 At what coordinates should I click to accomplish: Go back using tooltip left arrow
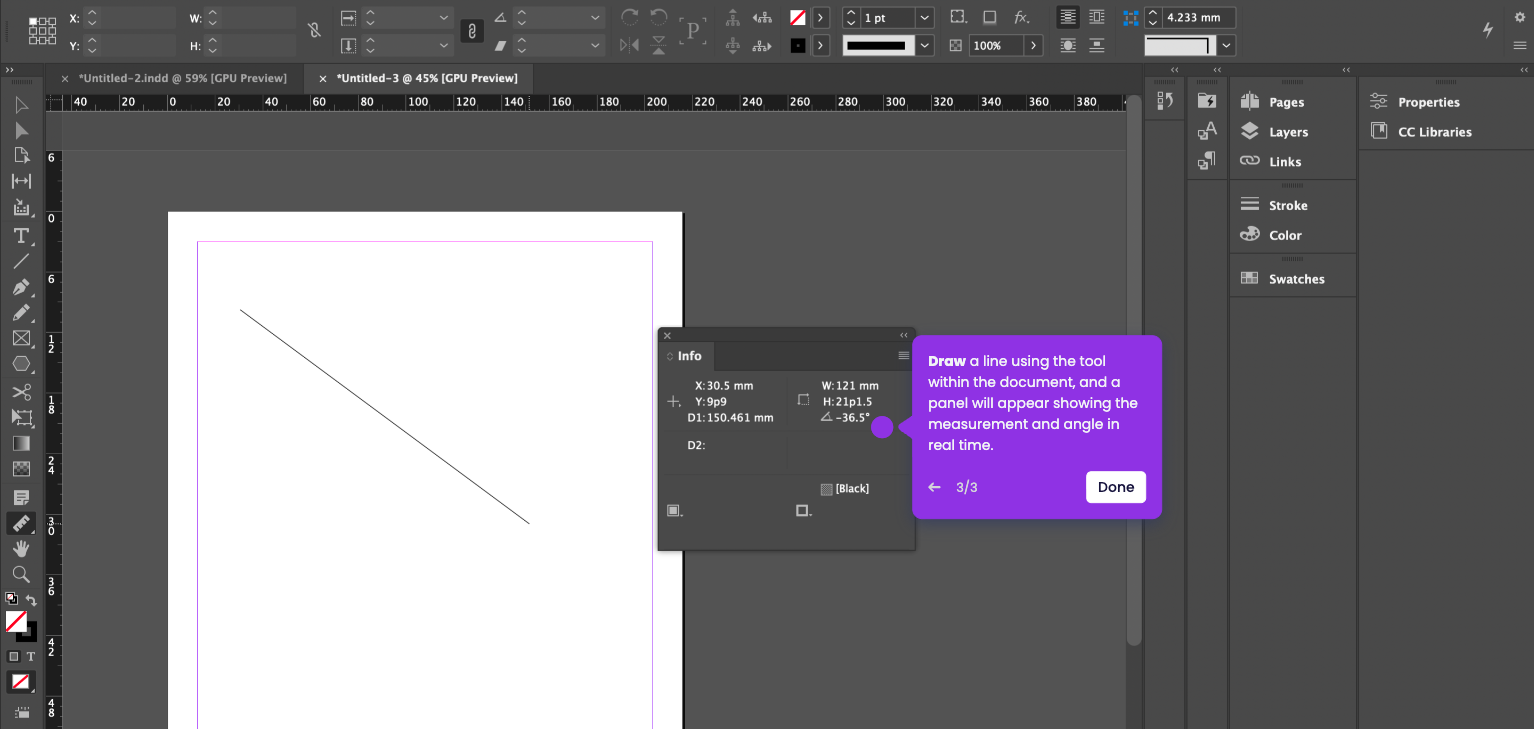tap(934, 487)
